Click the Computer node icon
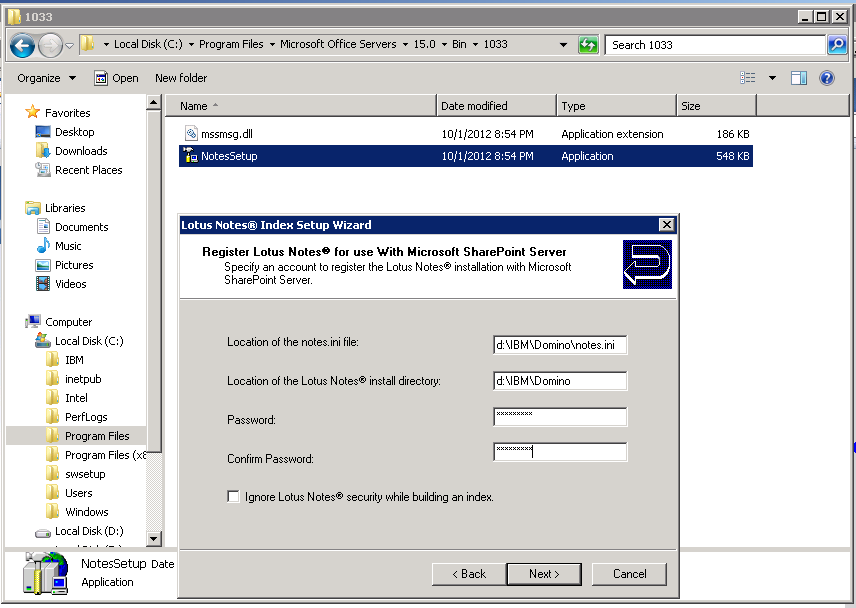856x608 pixels. [33, 321]
